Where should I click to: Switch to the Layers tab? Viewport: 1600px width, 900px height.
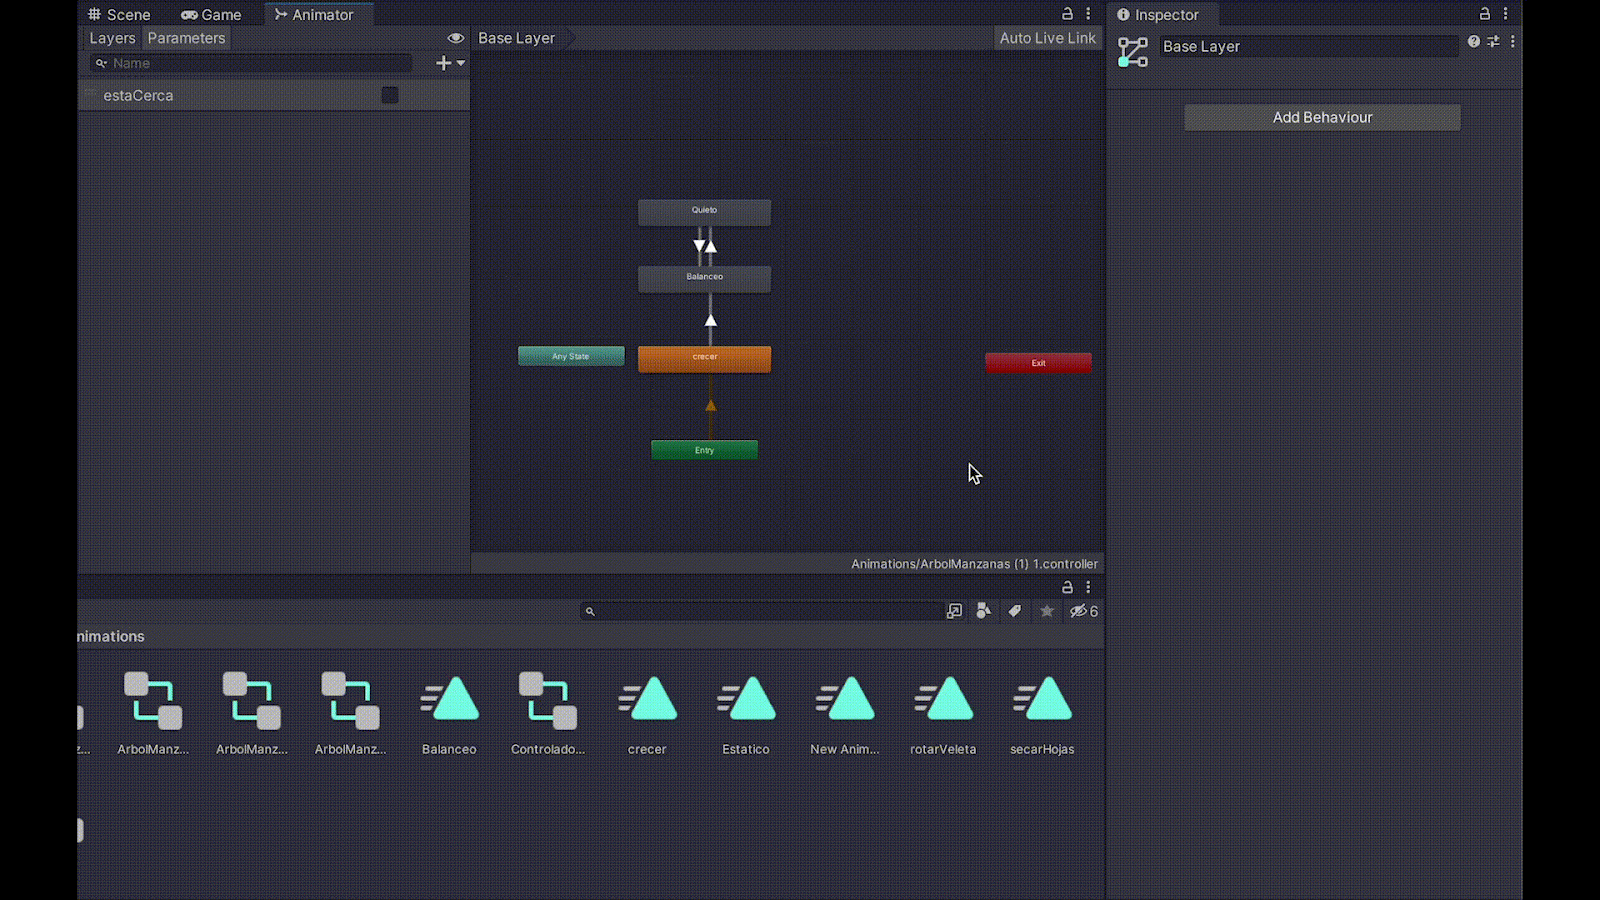tap(112, 38)
